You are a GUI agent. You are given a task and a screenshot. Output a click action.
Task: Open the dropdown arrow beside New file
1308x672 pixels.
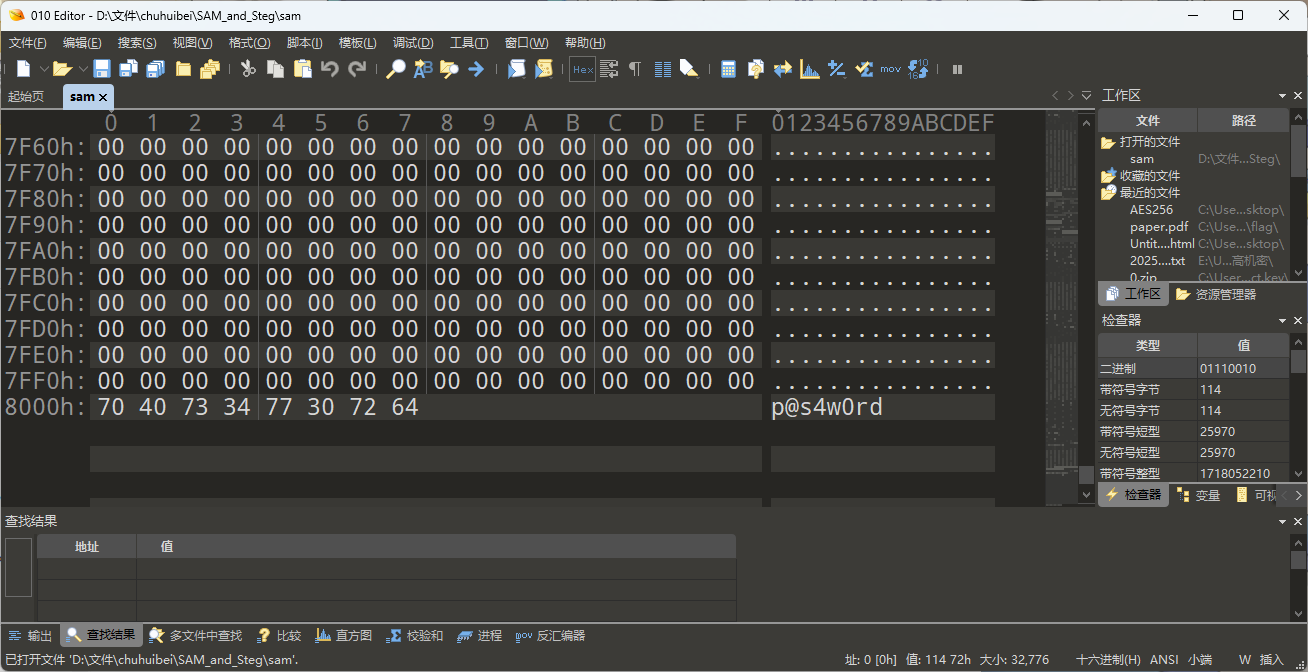[x=44, y=69]
